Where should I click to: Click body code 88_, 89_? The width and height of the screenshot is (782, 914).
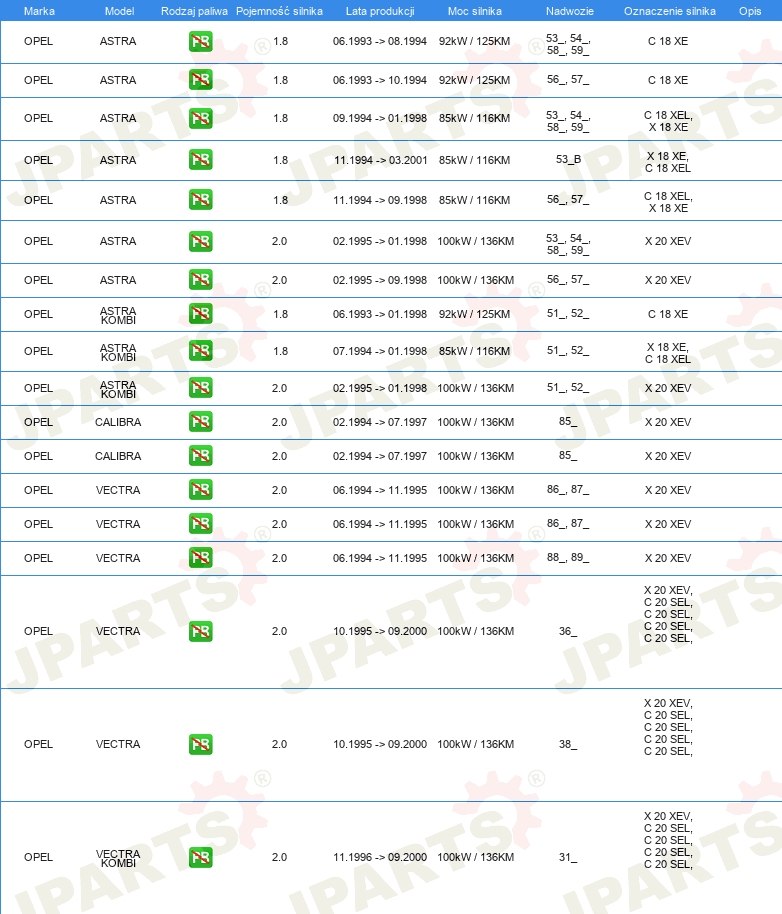click(568, 557)
